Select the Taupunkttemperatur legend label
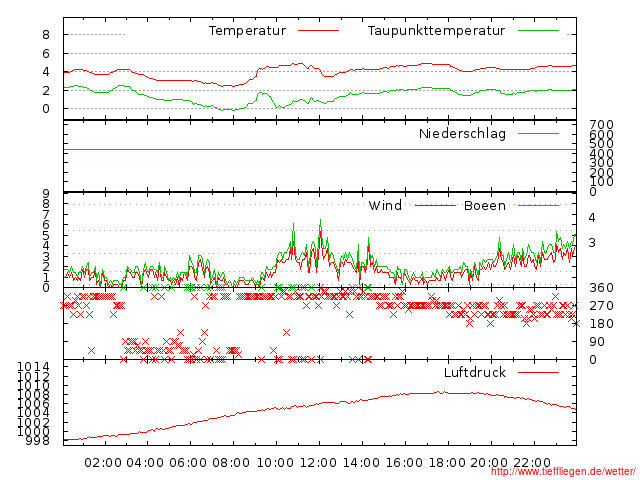640x480 pixels. pos(436,31)
